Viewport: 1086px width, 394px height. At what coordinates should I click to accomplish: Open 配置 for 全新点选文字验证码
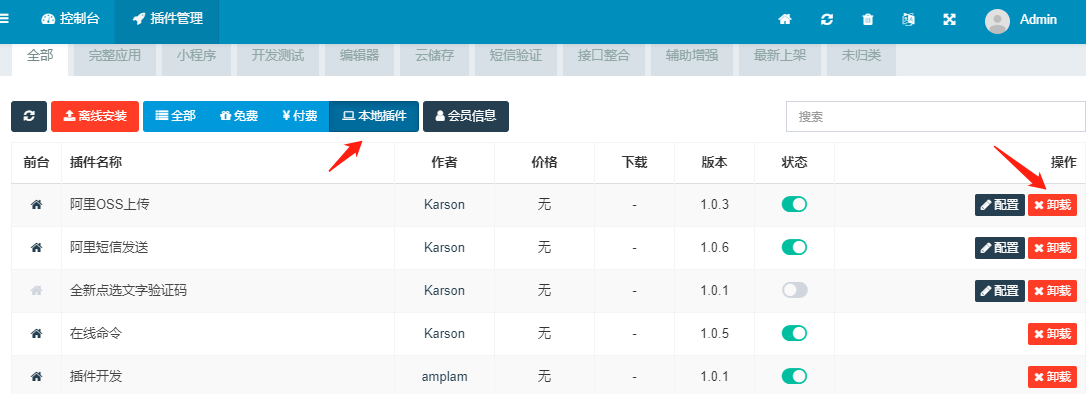pos(999,291)
